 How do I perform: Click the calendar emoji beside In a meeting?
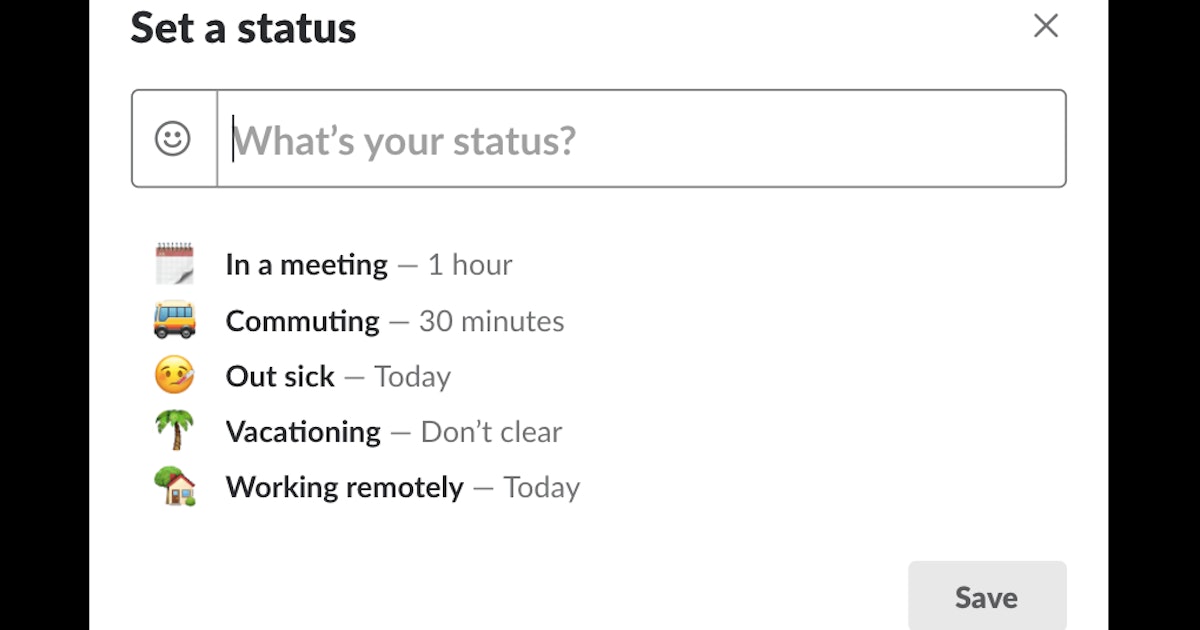(x=174, y=263)
